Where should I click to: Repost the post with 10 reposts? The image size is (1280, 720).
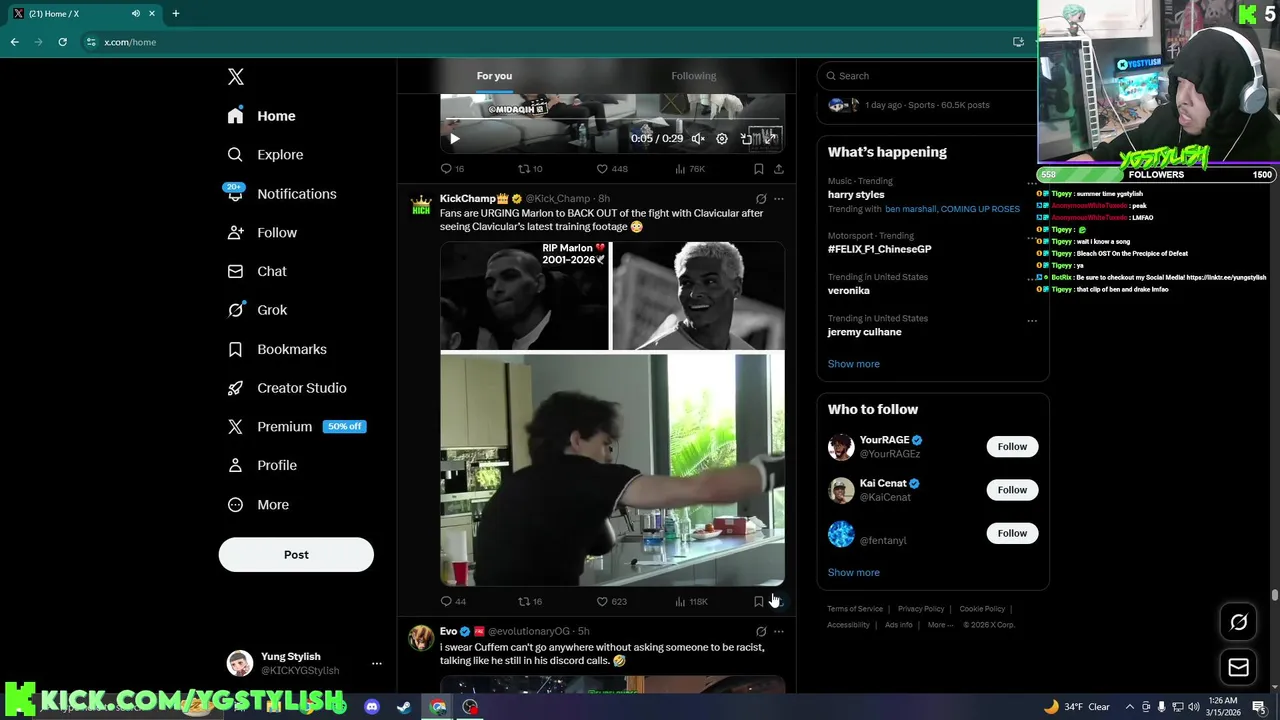tap(530, 169)
